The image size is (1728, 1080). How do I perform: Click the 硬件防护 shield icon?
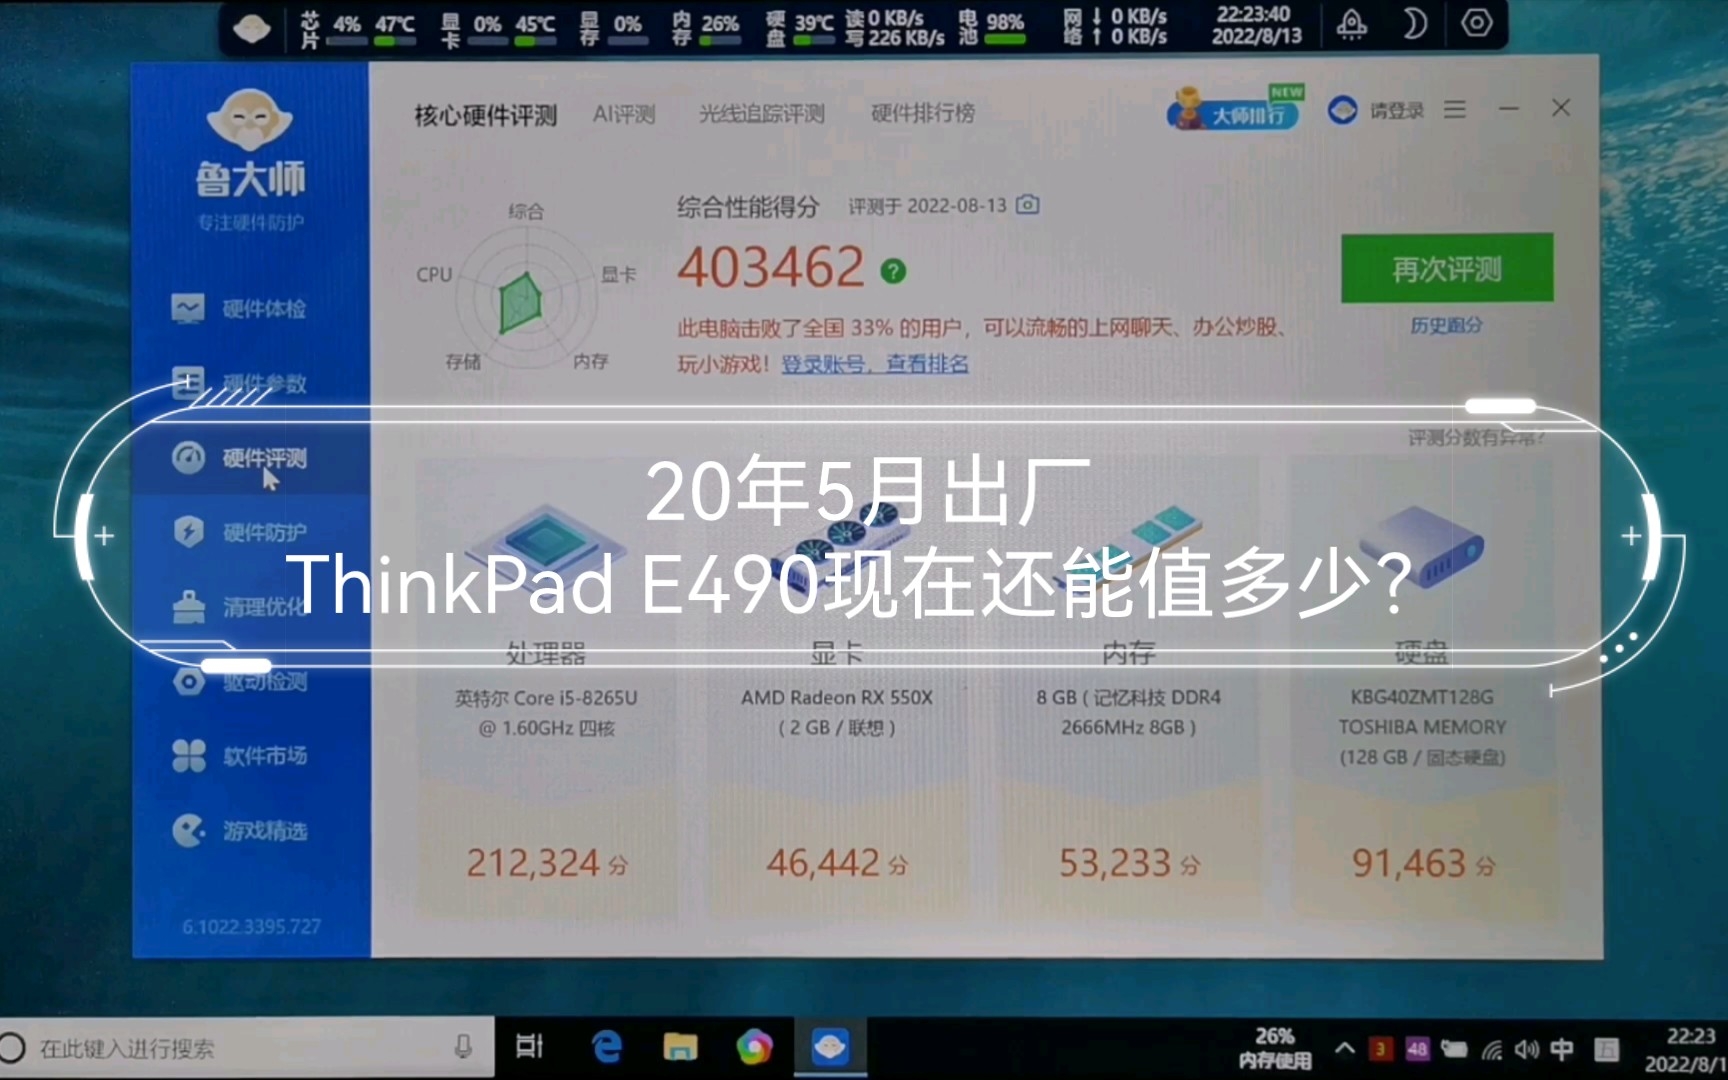[188, 531]
